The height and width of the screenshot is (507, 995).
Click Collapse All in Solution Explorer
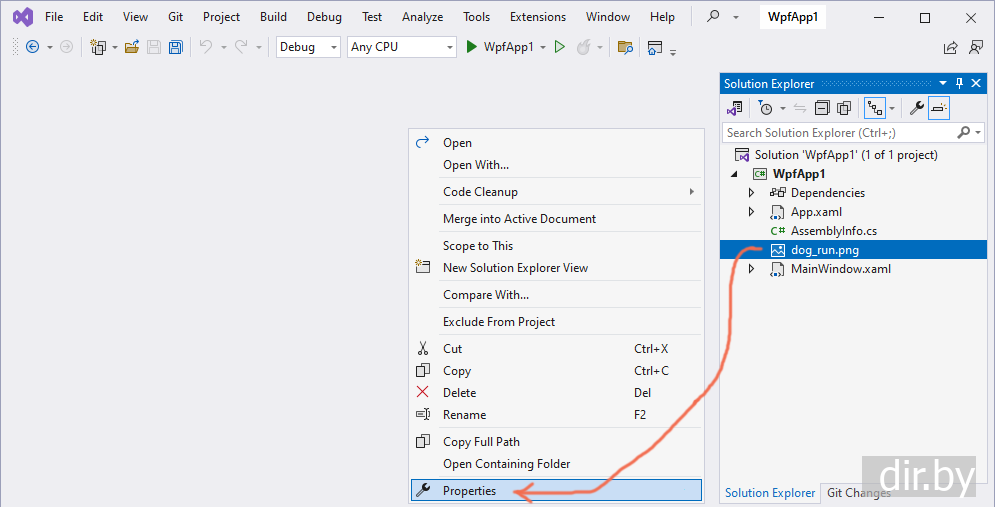tap(823, 108)
